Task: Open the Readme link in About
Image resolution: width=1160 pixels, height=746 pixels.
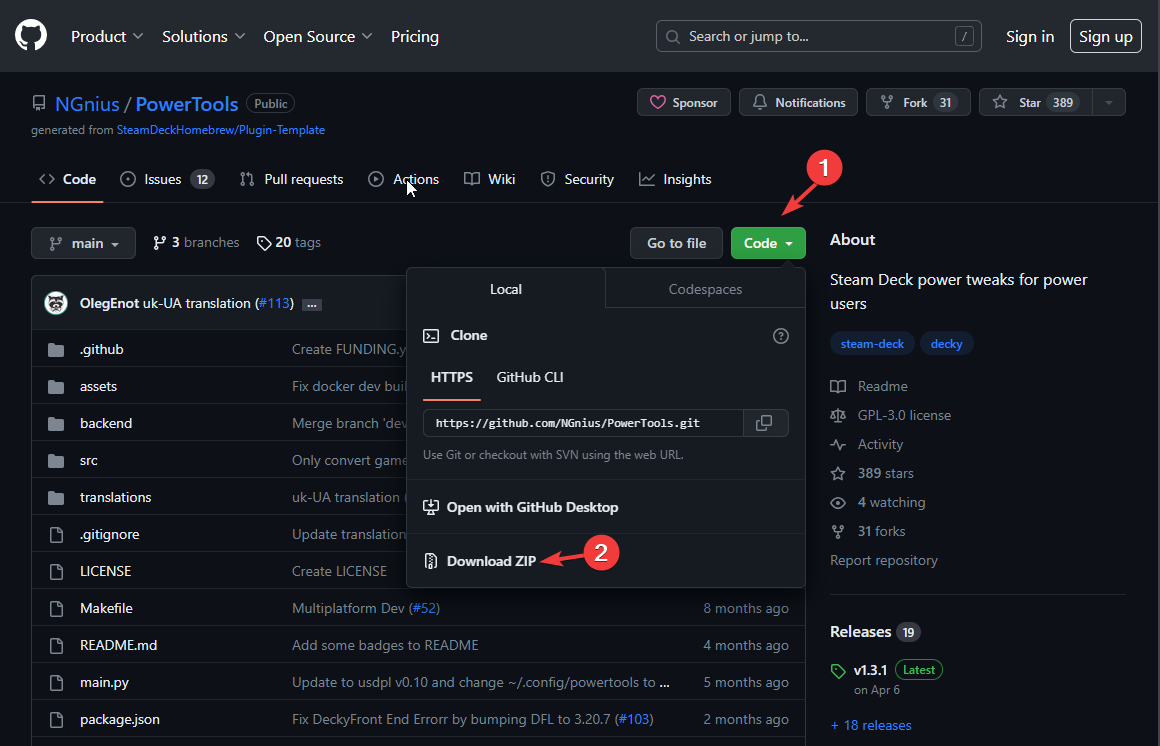Action: [x=869, y=386]
